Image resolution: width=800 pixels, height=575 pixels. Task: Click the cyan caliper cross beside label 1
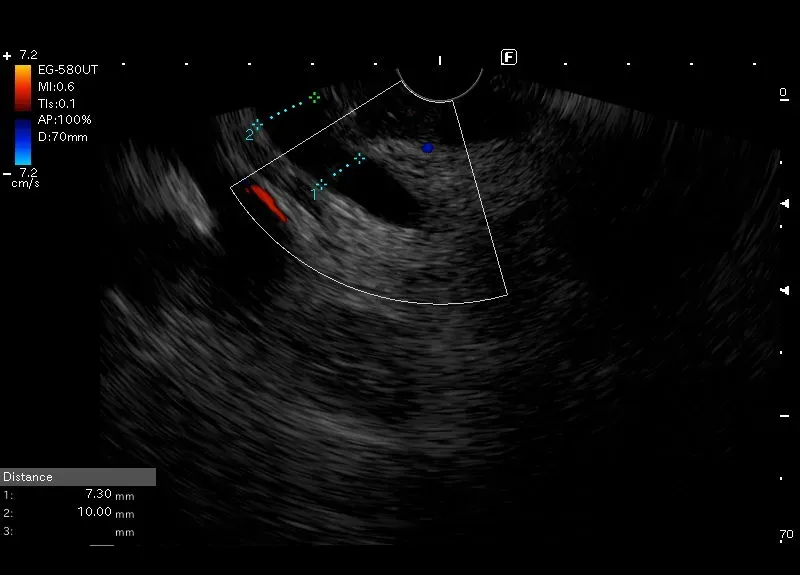coord(320,185)
